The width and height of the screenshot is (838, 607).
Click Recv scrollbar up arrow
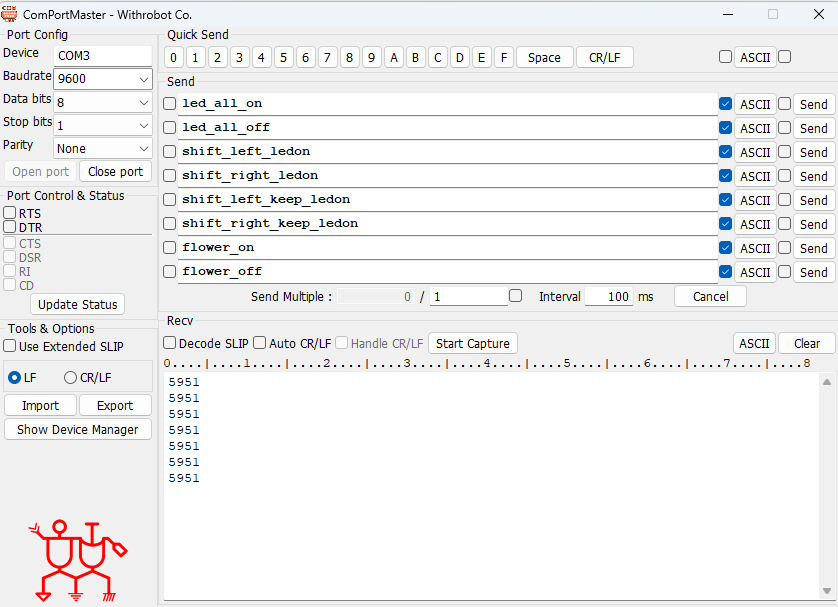coord(827,382)
